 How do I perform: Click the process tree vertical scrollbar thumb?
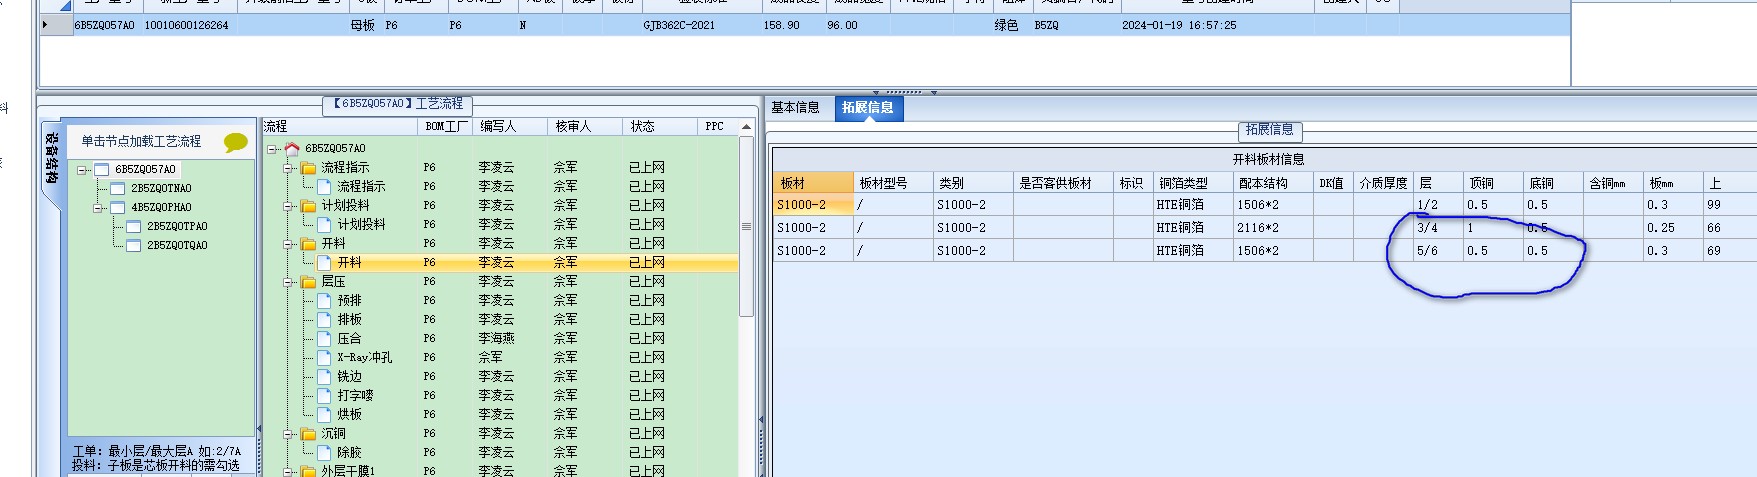point(746,227)
